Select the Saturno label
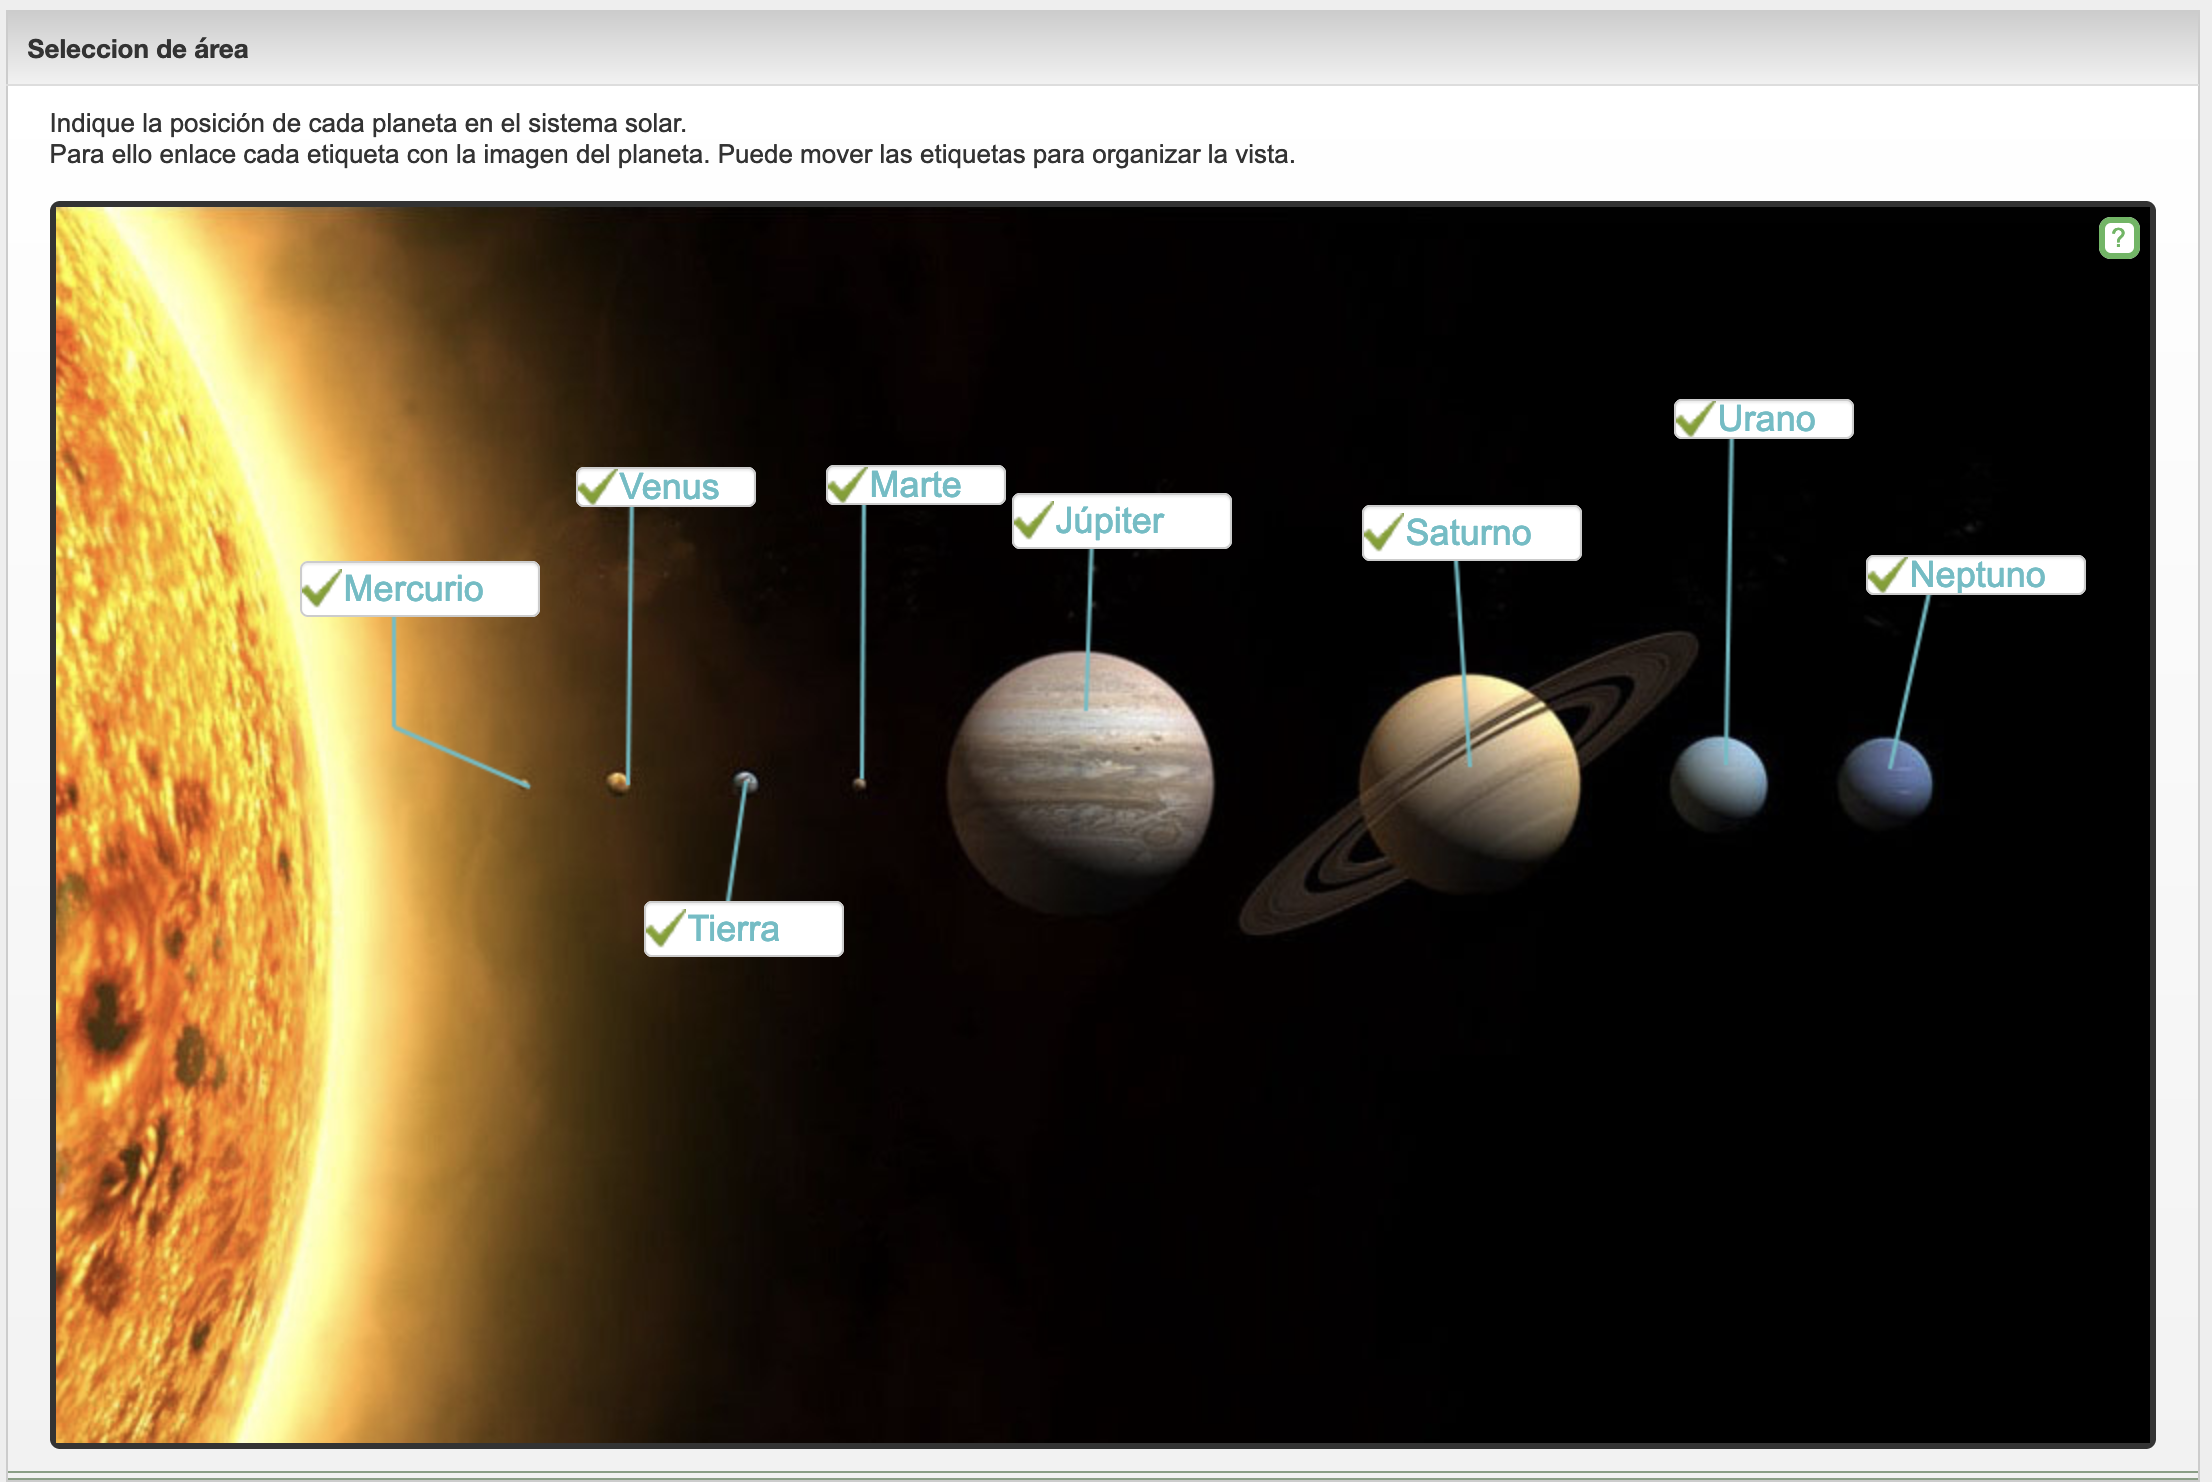The image size is (2212, 1482). point(1472,533)
